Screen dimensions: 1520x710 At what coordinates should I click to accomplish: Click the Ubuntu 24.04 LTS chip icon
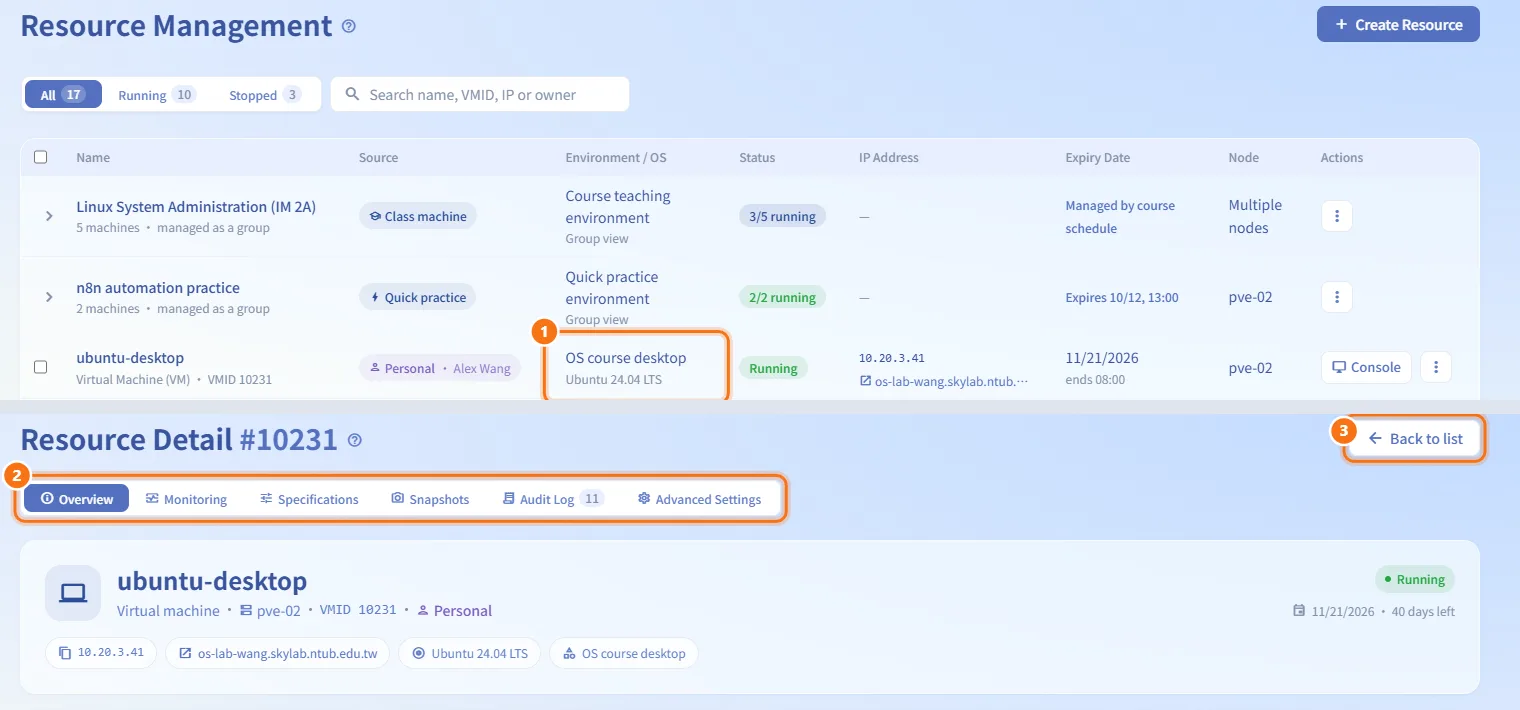point(419,653)
